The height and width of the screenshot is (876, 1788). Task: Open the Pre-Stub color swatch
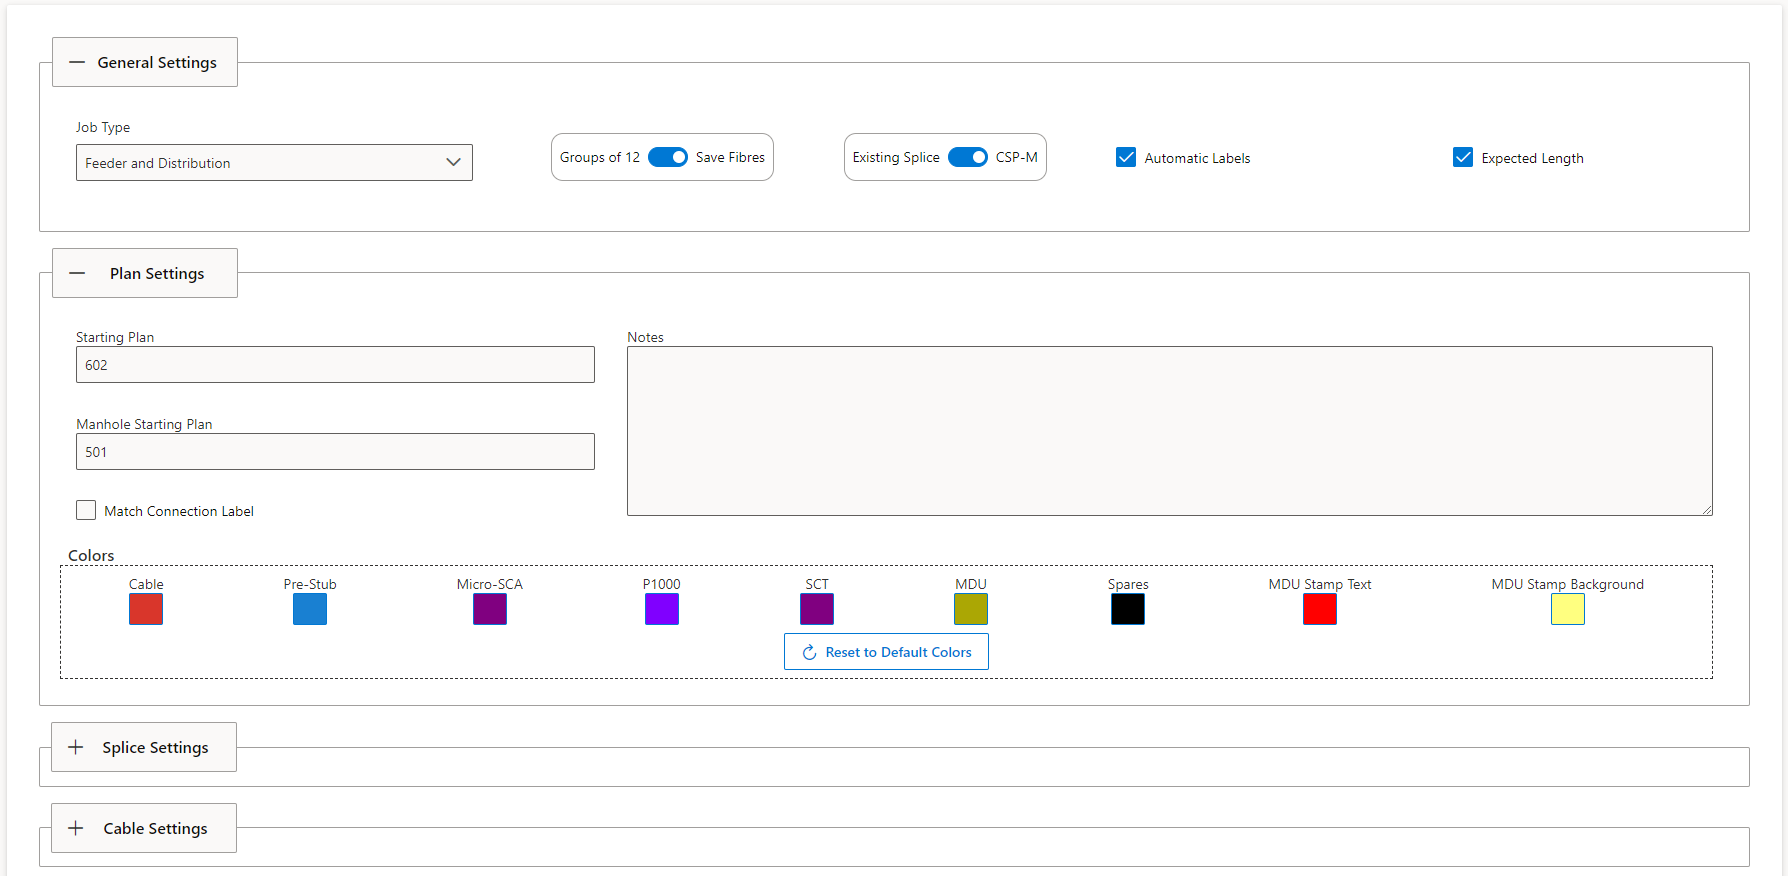point(310,609)
